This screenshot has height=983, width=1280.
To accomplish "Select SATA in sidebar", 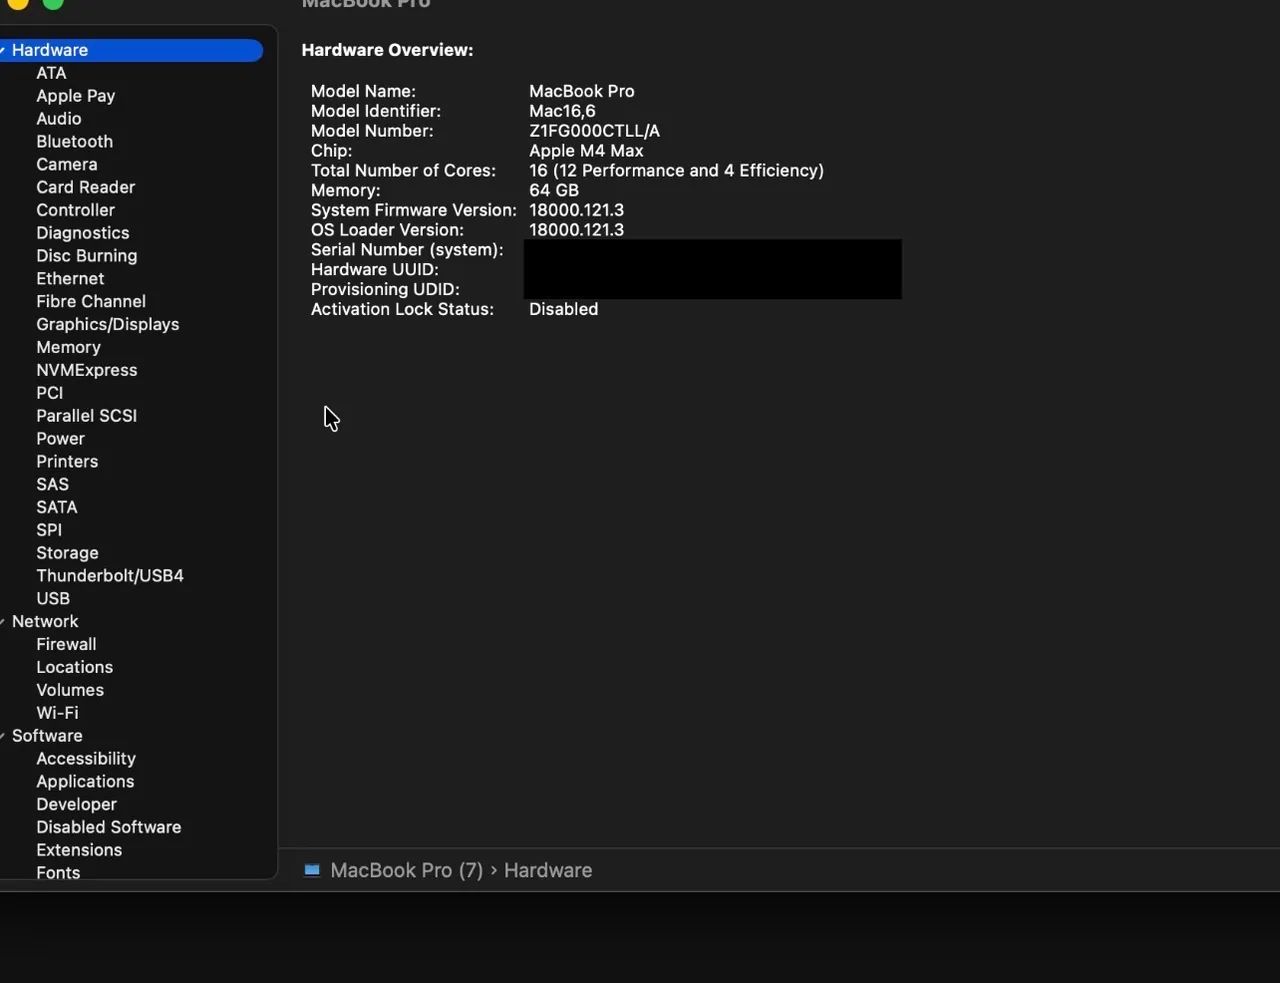I will tap(57, 507).
